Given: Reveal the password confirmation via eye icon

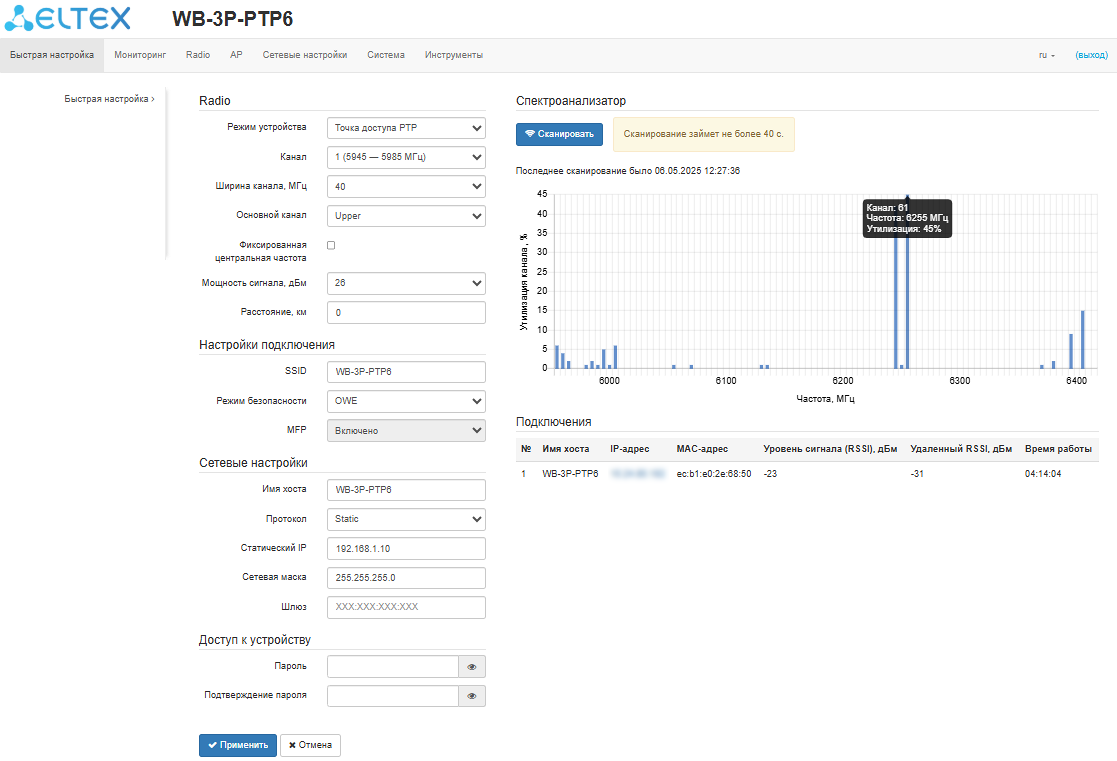Looking at the screenshot, I should coord(471,696).
